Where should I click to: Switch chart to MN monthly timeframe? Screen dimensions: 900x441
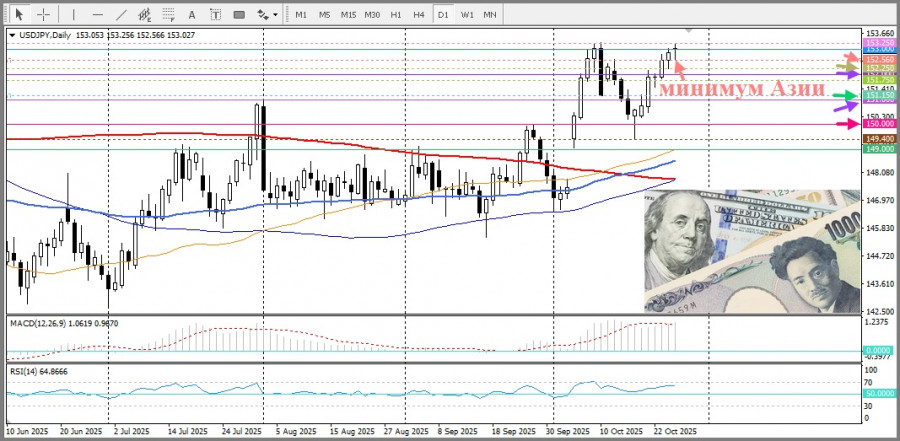tap(490, 15)
